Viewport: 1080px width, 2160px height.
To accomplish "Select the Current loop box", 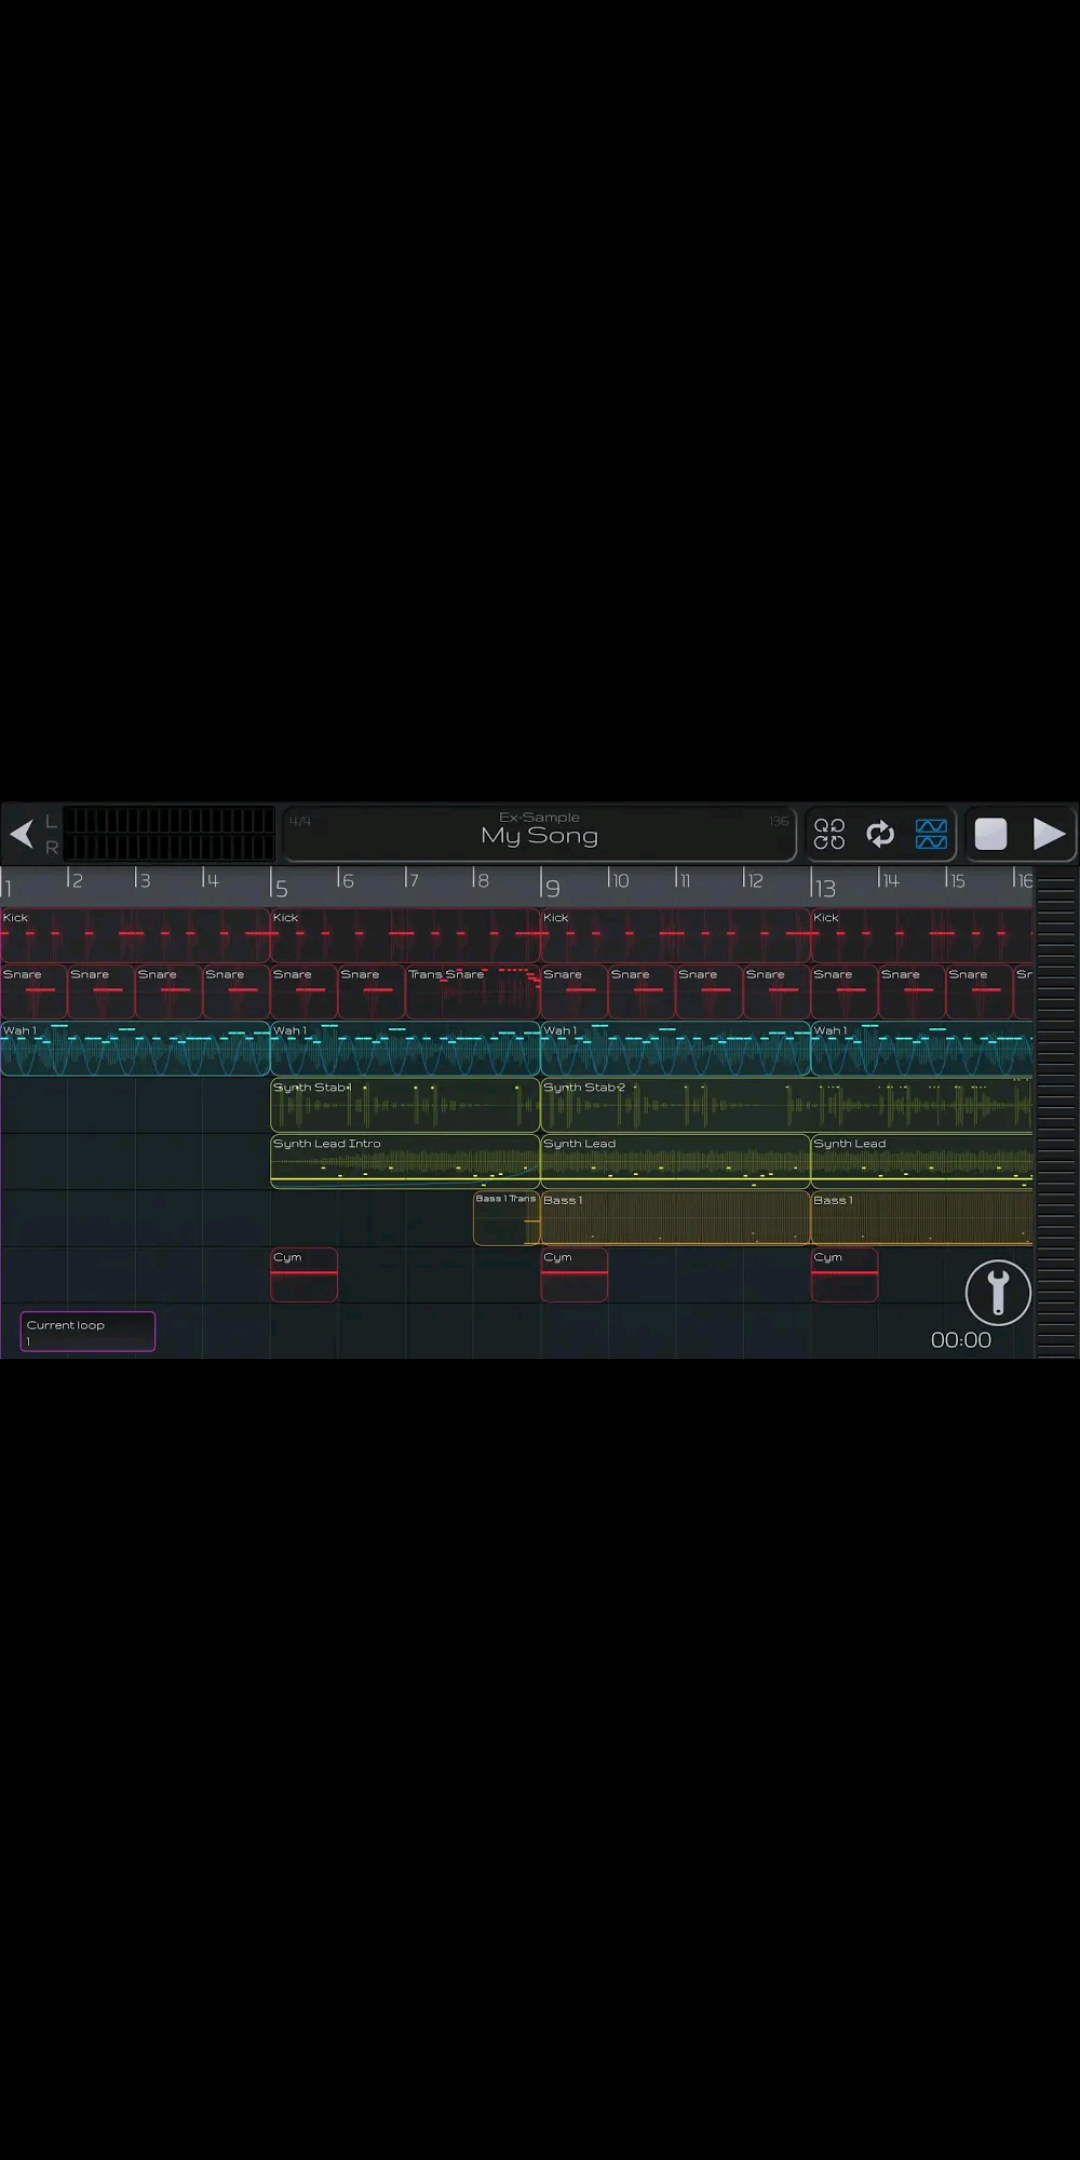I will 88,1331.
